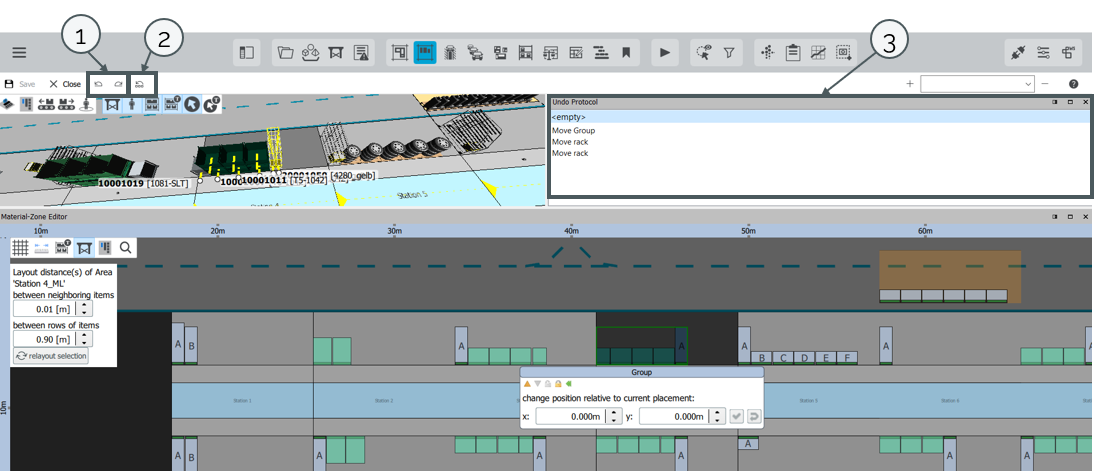Click the undo arrow icon
The image size is (1095, 475).
point(99,84)
